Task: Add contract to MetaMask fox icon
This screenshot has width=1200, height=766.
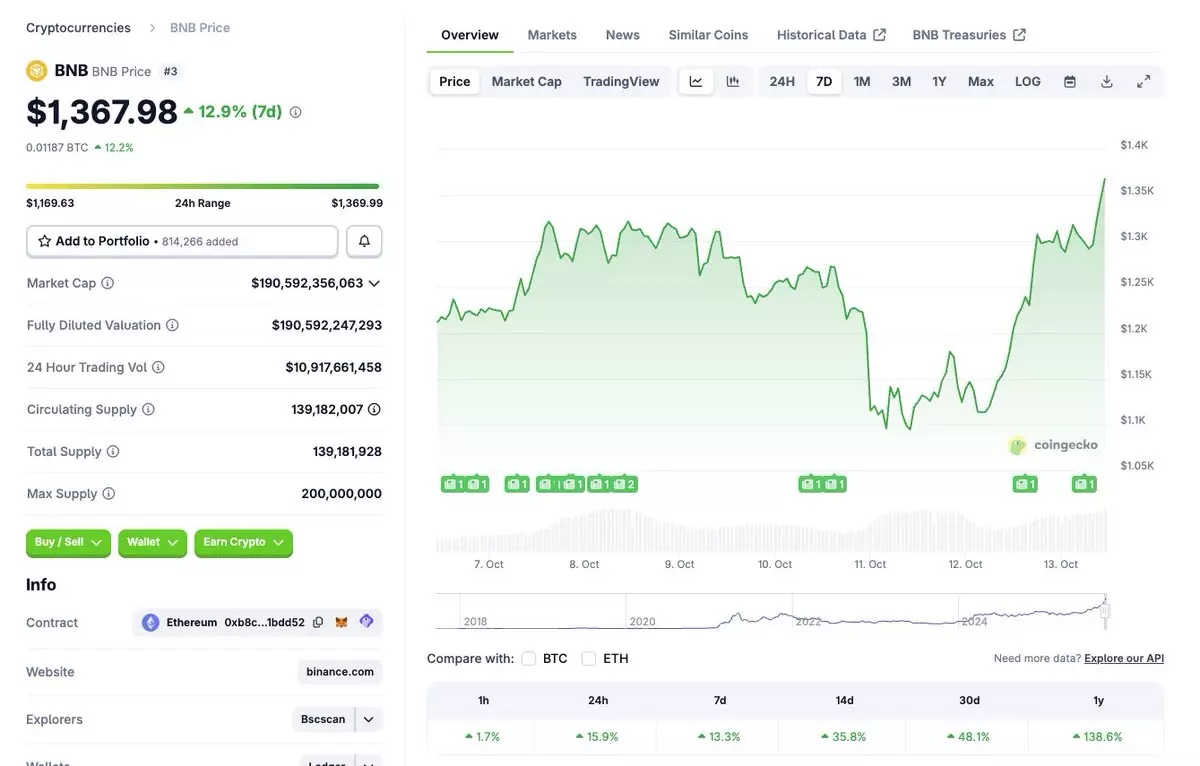Action: click(x=342, y=622)
